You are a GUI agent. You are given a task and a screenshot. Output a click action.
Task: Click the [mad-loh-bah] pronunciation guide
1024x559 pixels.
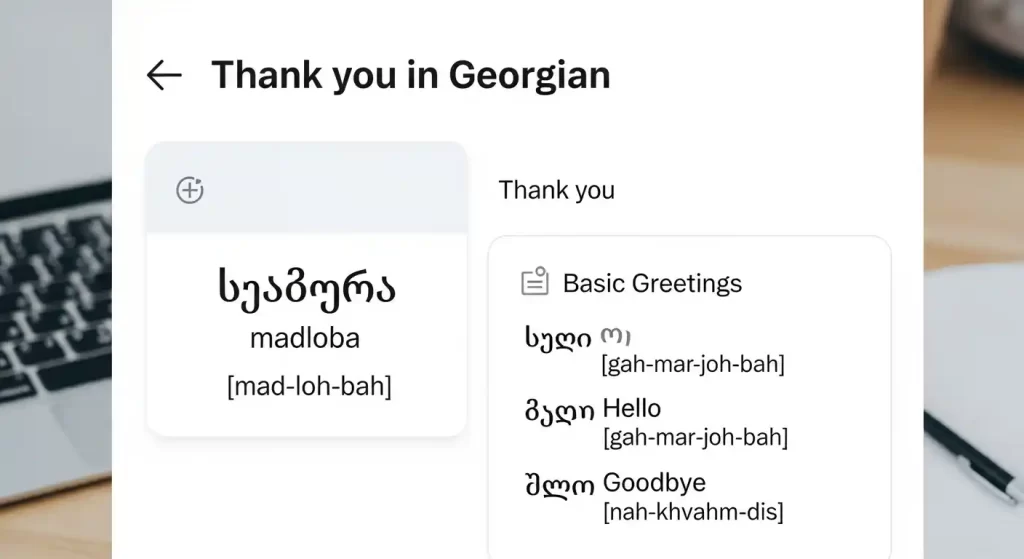pyautogui.click(x=309, y=386)
